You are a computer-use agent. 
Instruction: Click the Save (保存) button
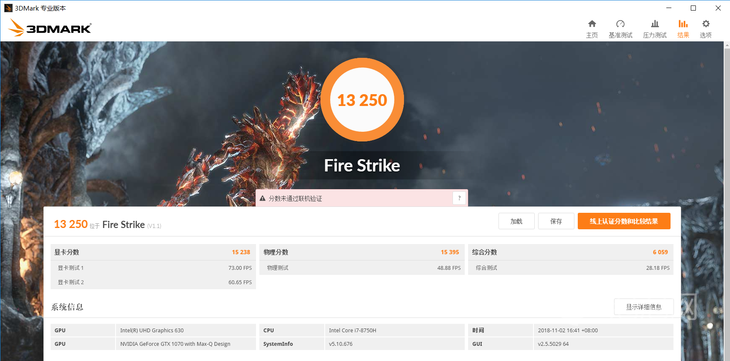tap(556, 221)
